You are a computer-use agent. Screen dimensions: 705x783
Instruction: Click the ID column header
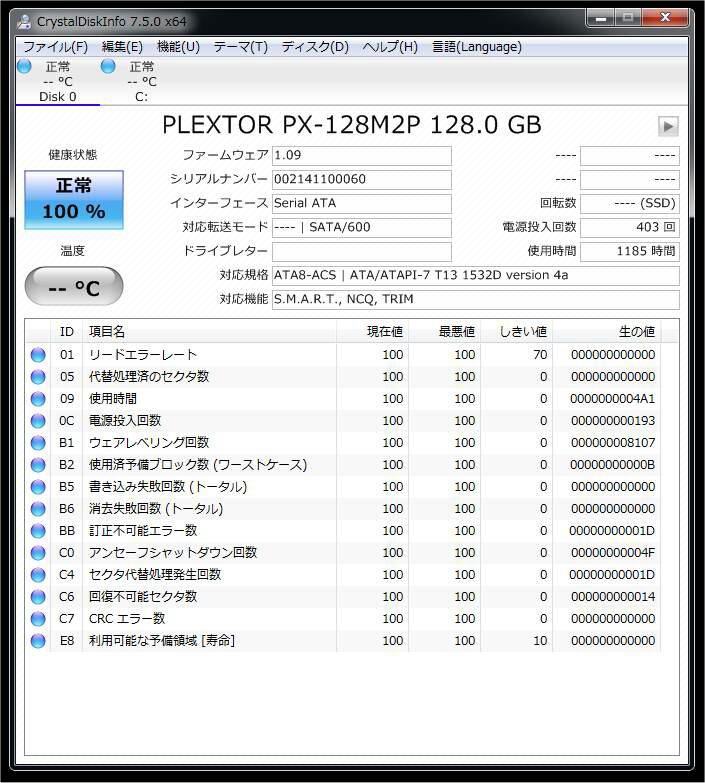[66, 332]
